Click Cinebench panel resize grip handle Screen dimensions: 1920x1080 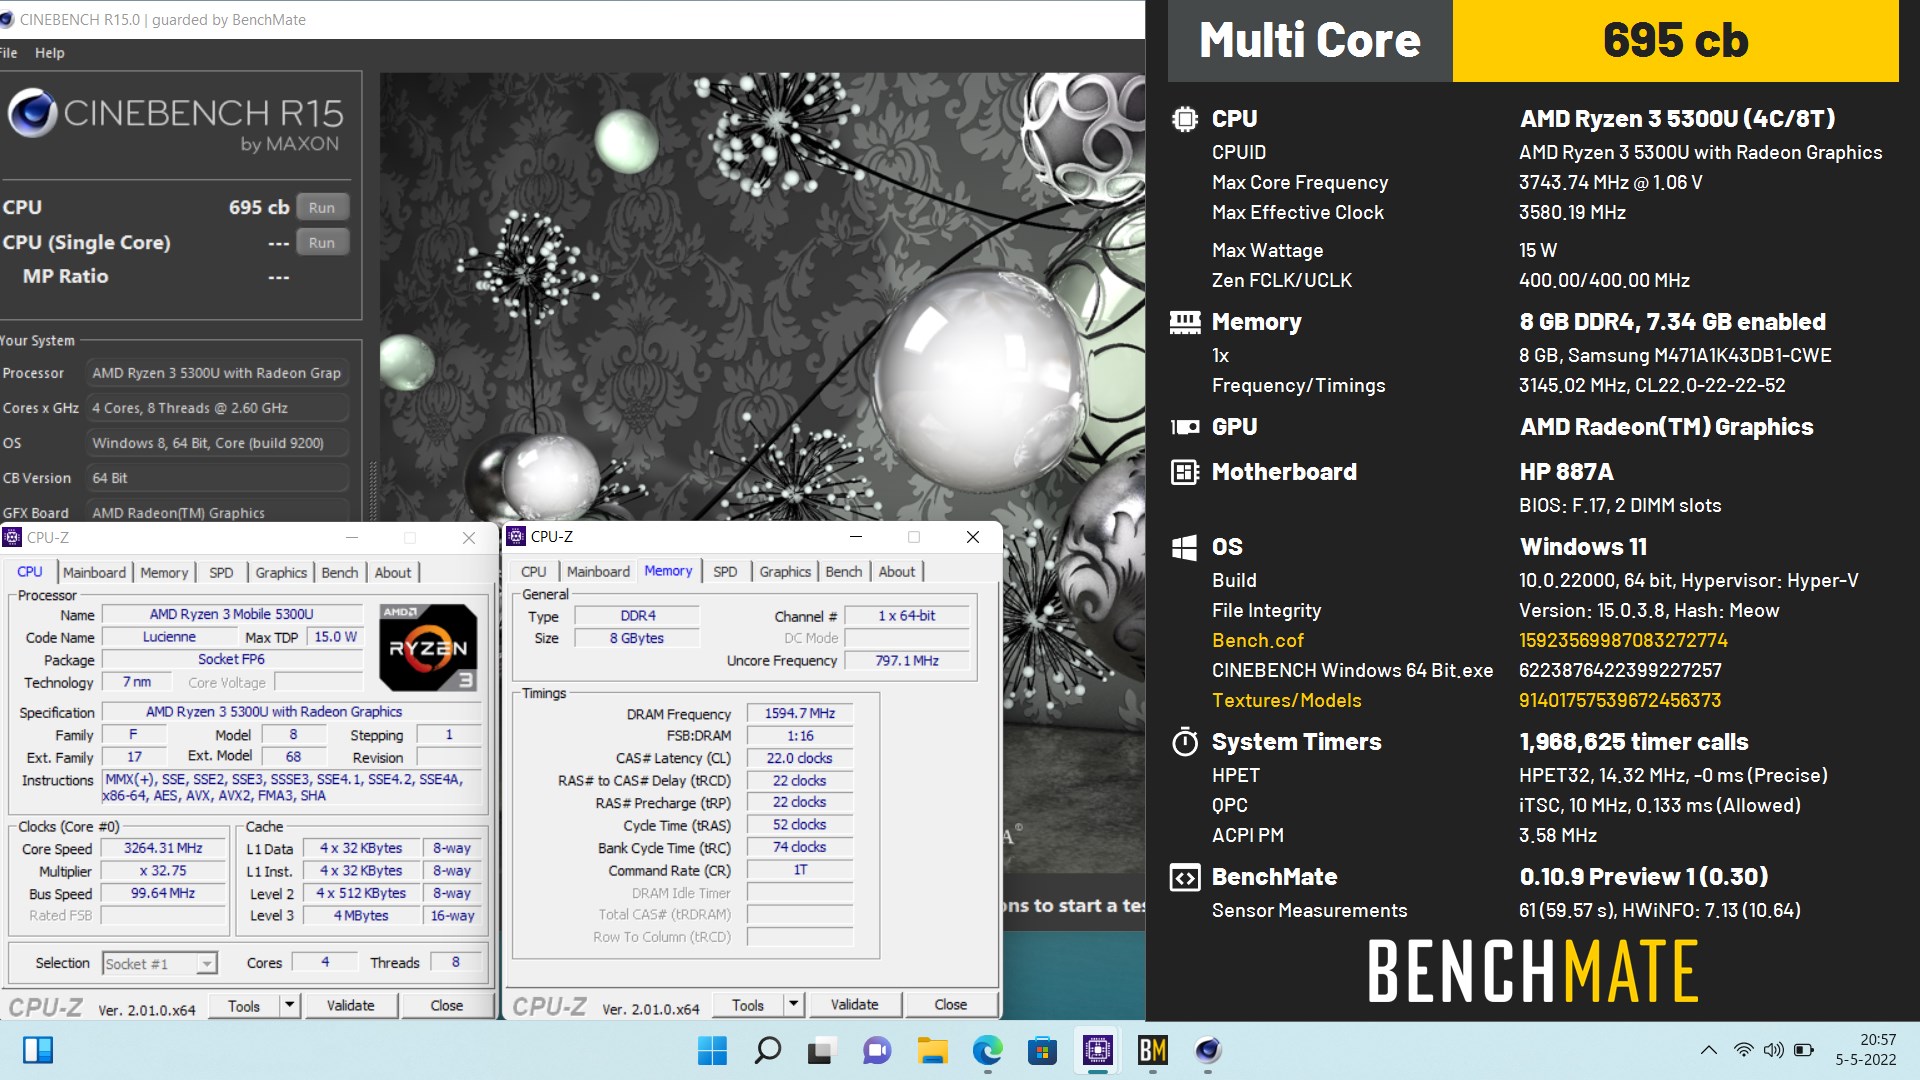pos(373,490)
